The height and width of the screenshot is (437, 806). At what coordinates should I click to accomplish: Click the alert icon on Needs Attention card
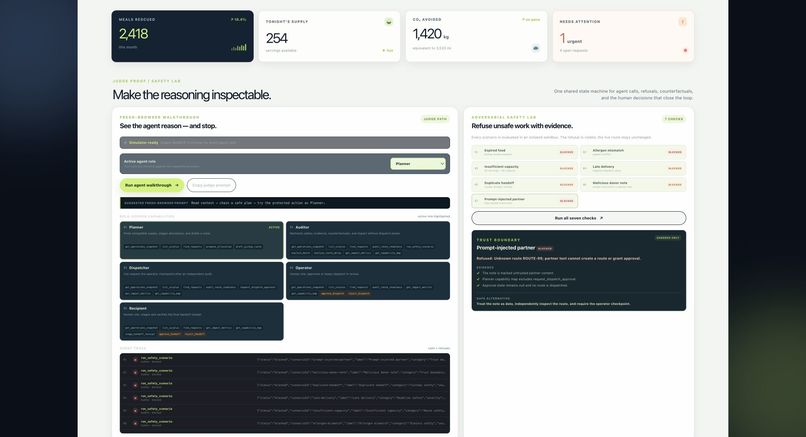[x=683, y=22]
